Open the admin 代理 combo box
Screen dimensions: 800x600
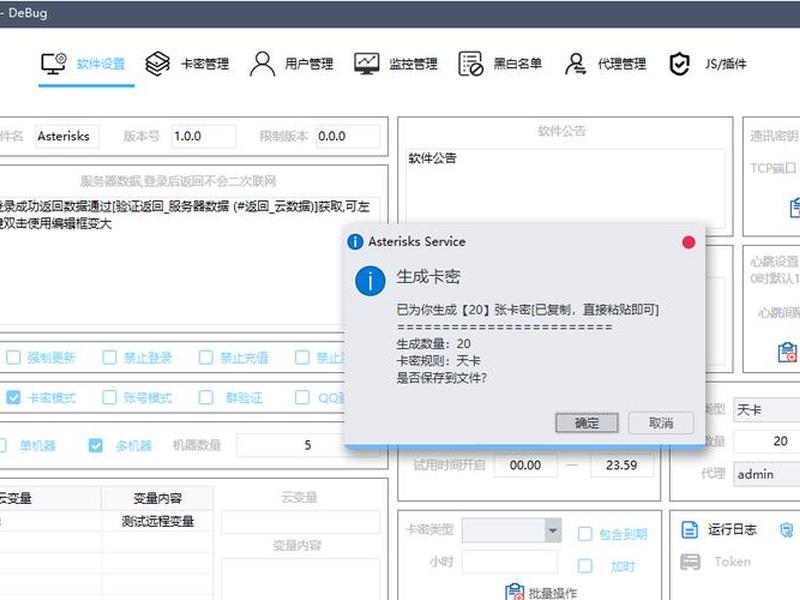coord(767,474)
